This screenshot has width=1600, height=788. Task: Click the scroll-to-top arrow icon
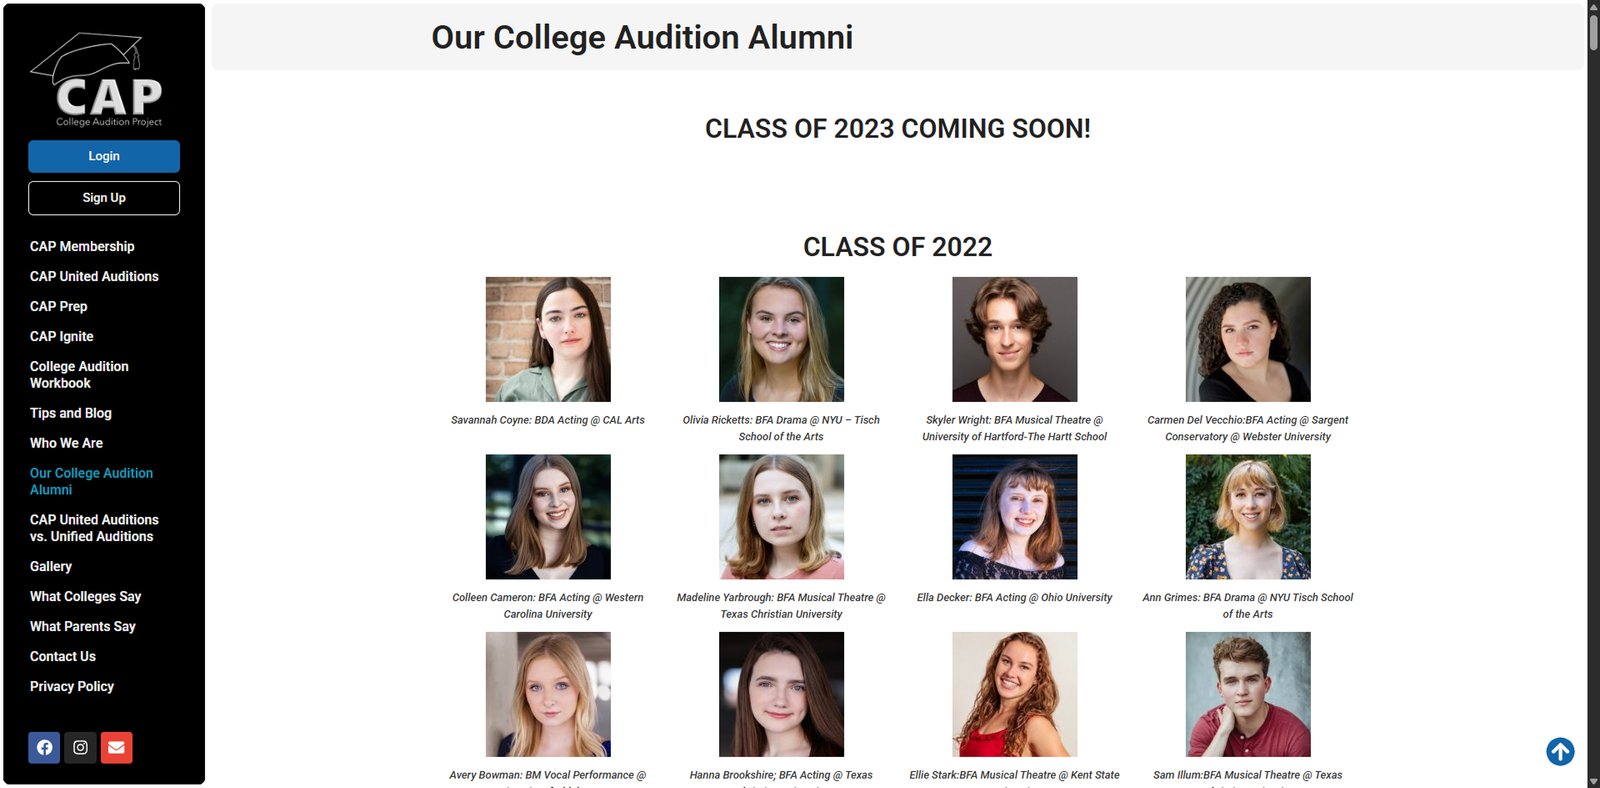coord(1560,751)
